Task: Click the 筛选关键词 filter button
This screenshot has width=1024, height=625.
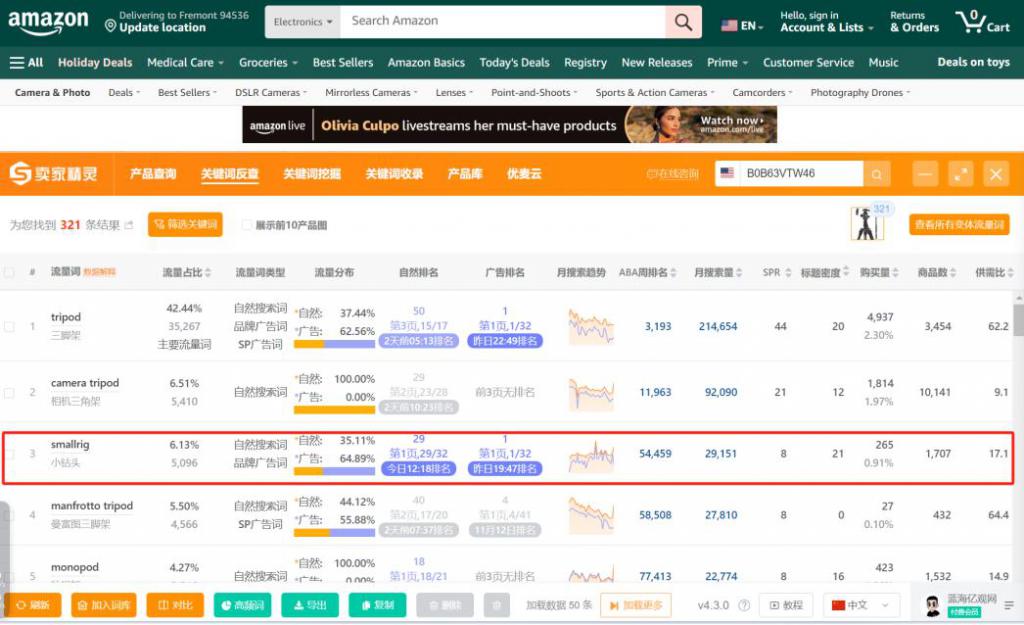Action: pos(185,225)
